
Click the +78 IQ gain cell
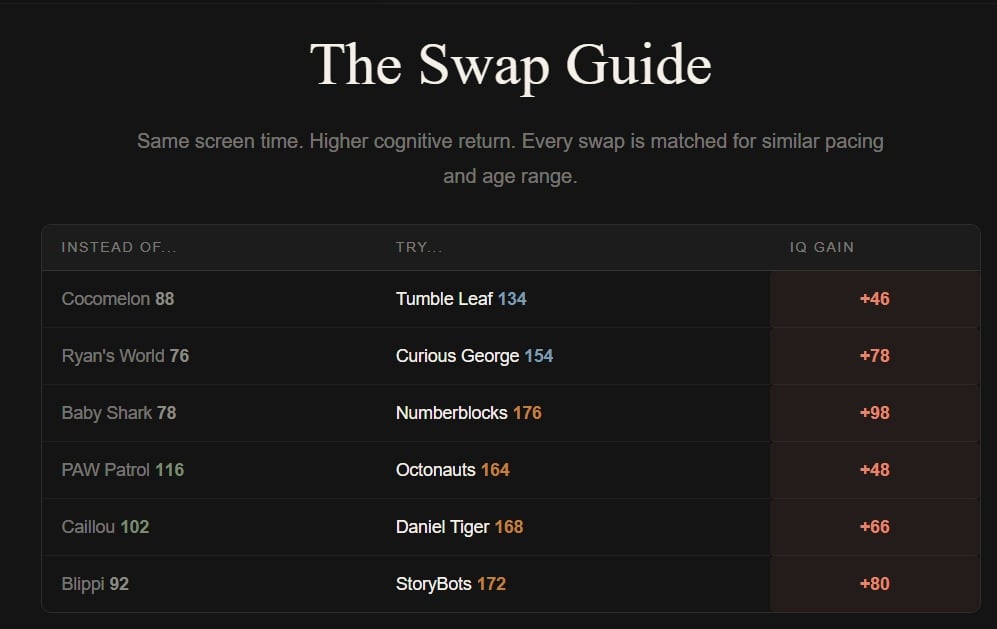pos(874,356)
